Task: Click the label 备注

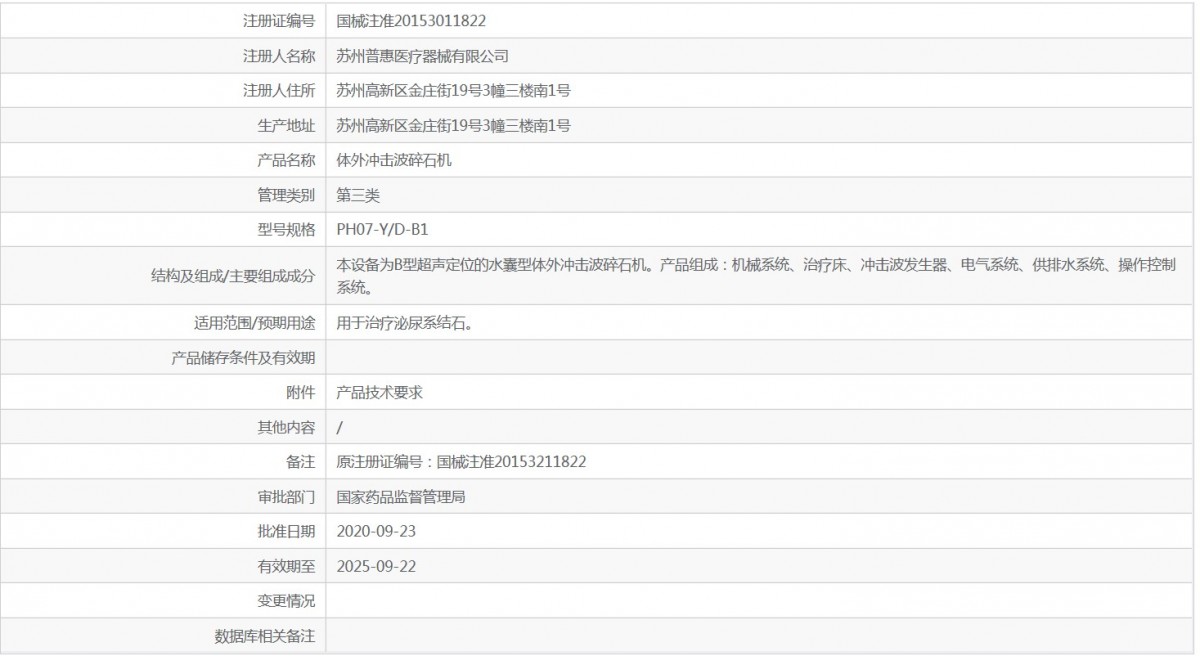Action: (301, 462)
